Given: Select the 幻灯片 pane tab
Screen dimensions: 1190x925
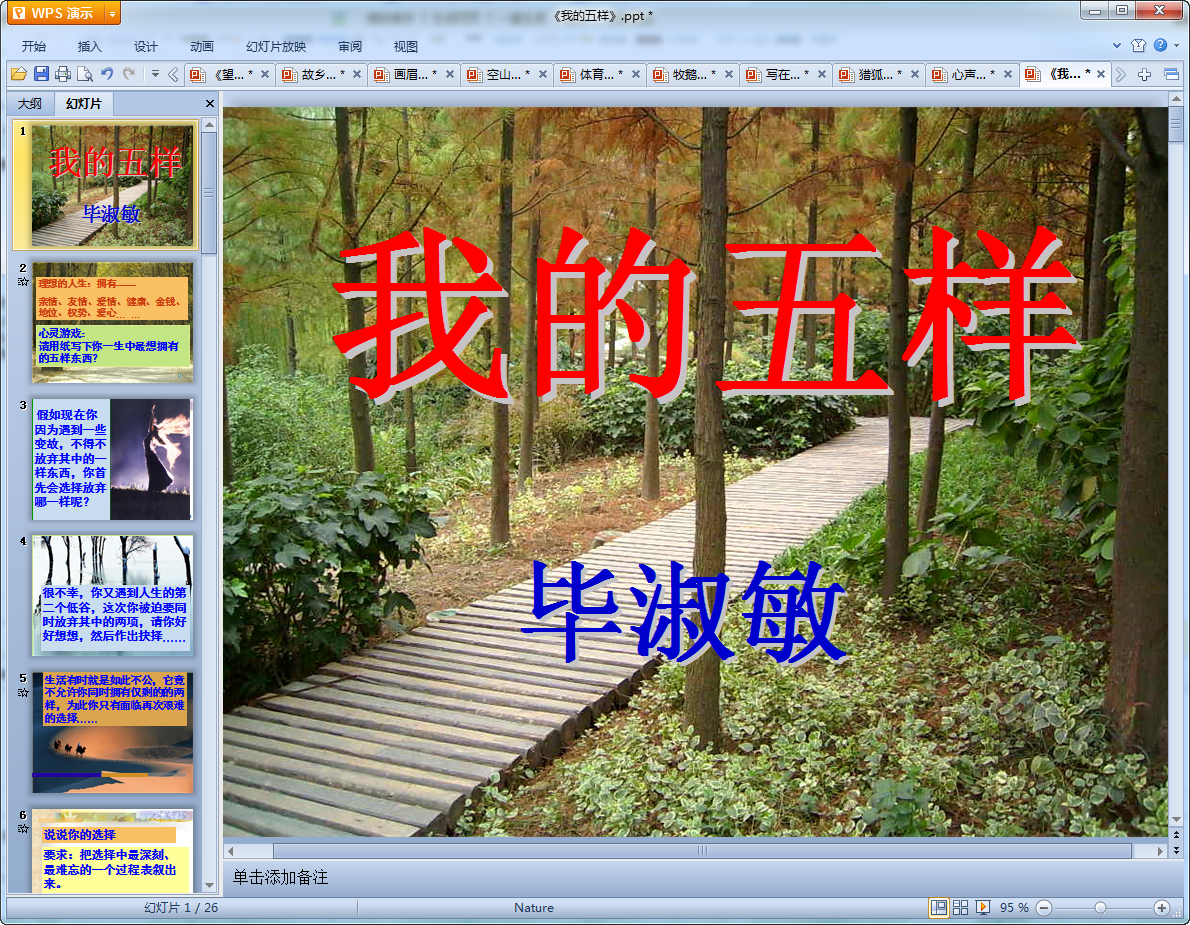Looking at the screenshot, I should 83,103.
